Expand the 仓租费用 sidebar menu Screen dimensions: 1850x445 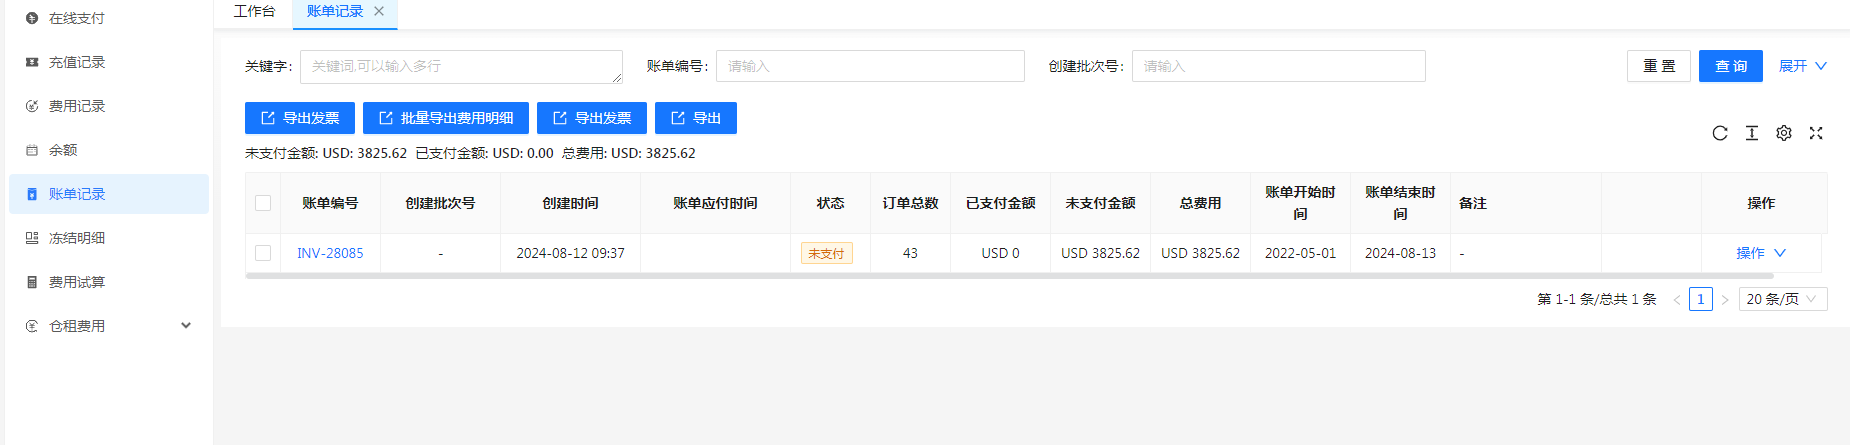click(x=185, y=326)
